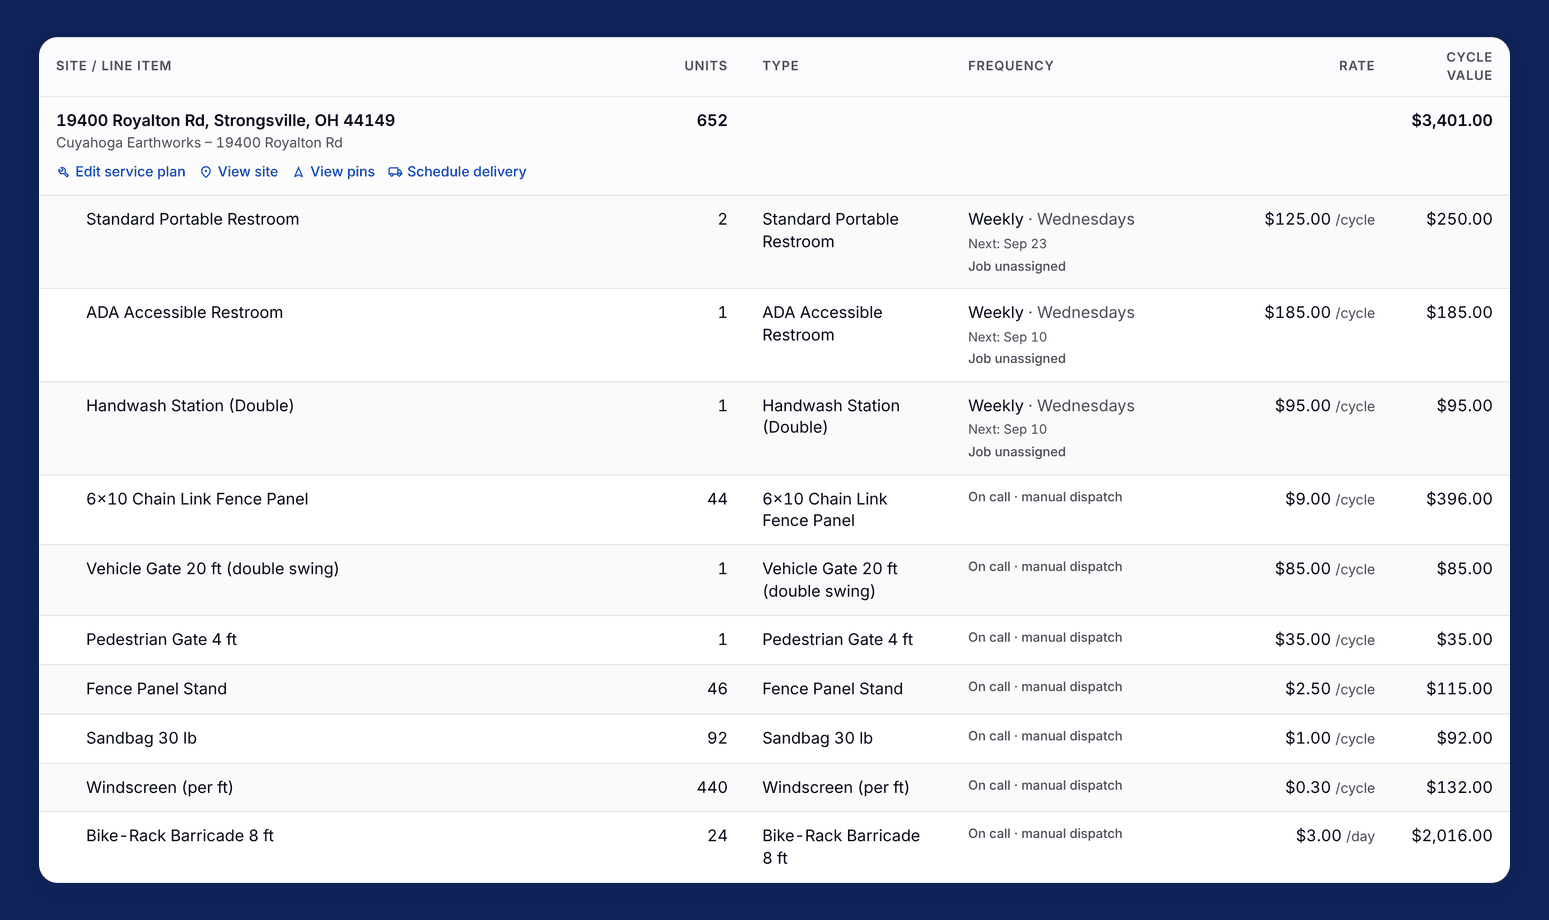Select the Handwash Station (Double) line item name
The width and height of the screenshot is (1549, 920).
(190, 405)
